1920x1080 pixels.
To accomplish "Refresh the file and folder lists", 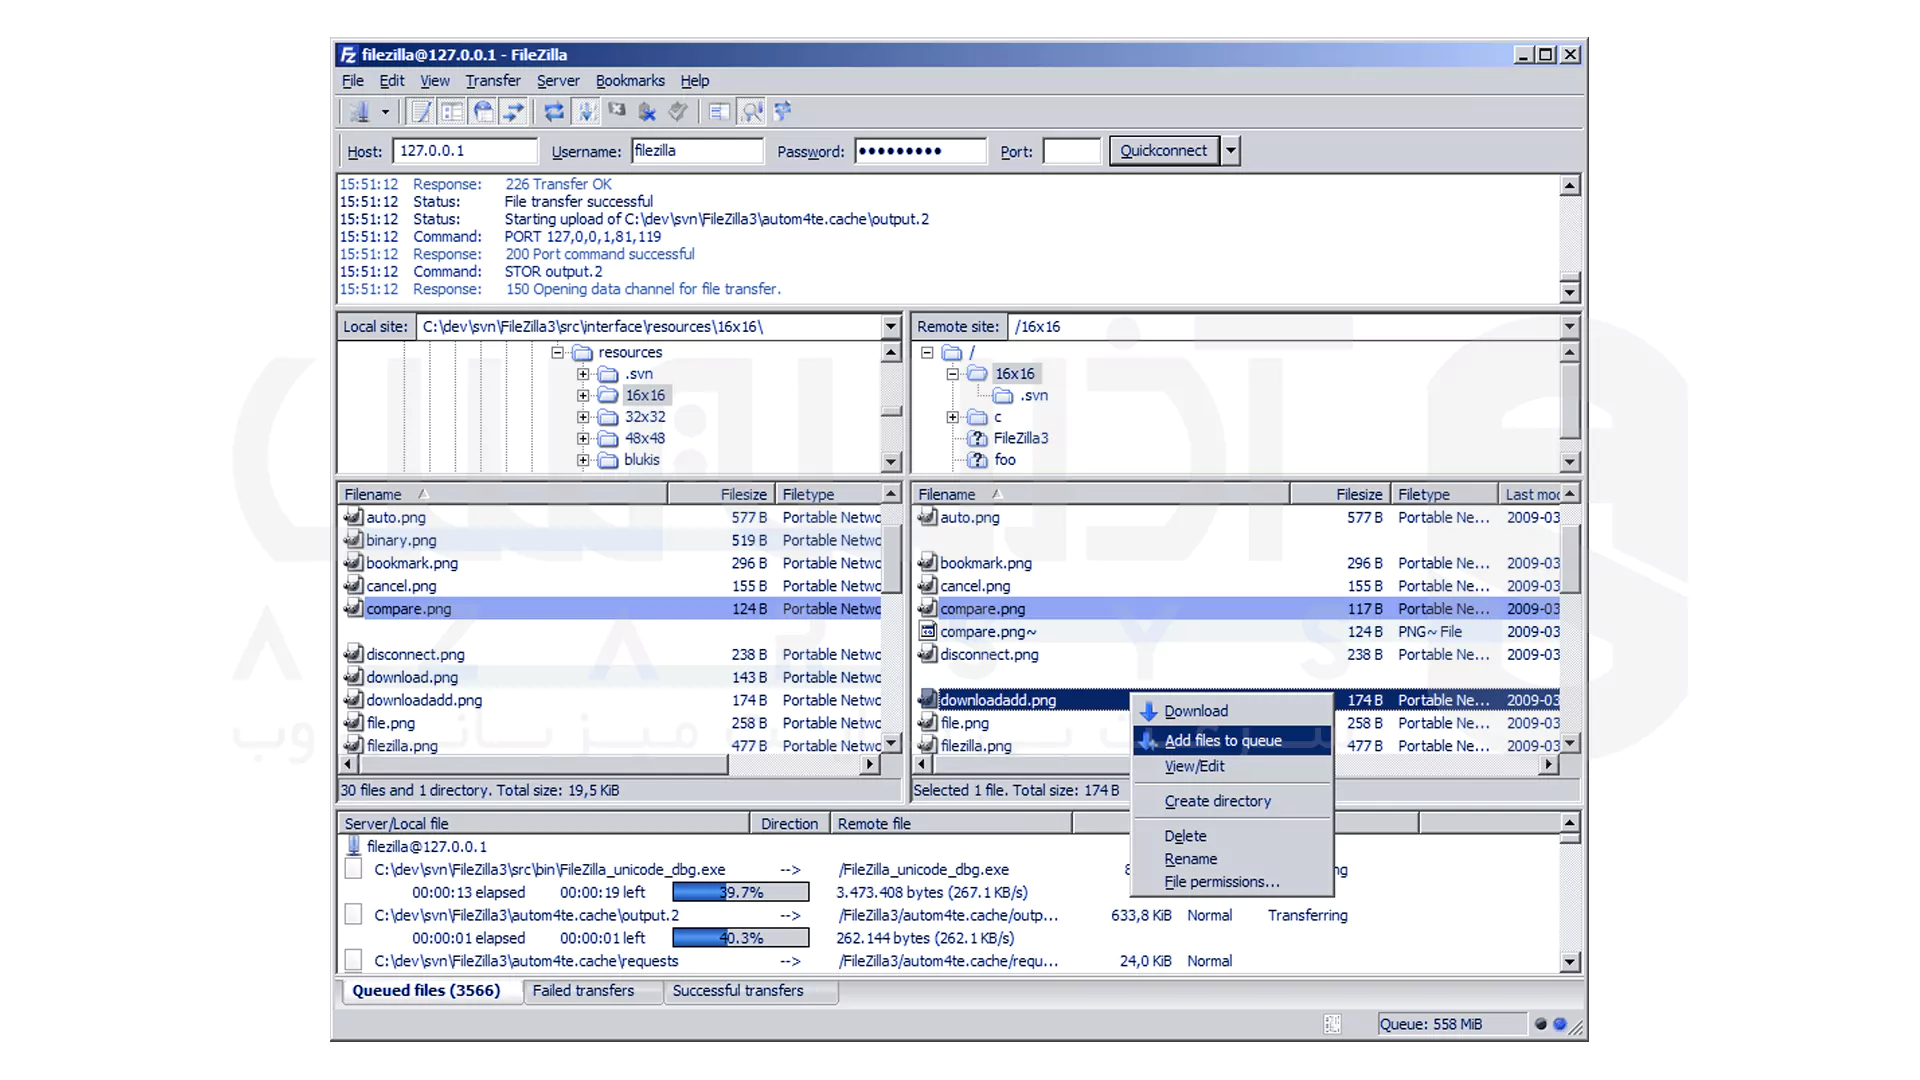I will (553, 111).
